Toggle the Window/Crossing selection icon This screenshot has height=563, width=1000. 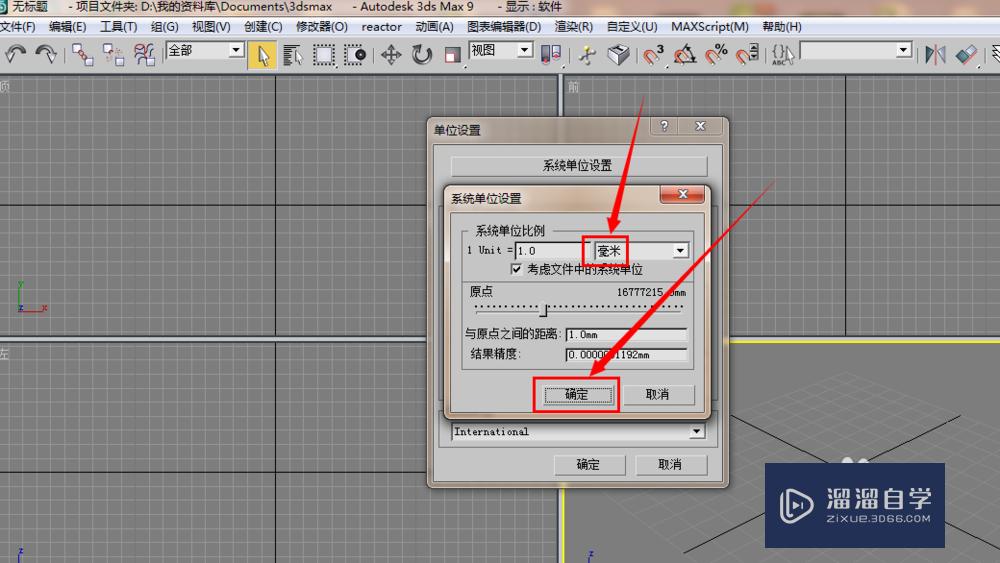(355, 55)
